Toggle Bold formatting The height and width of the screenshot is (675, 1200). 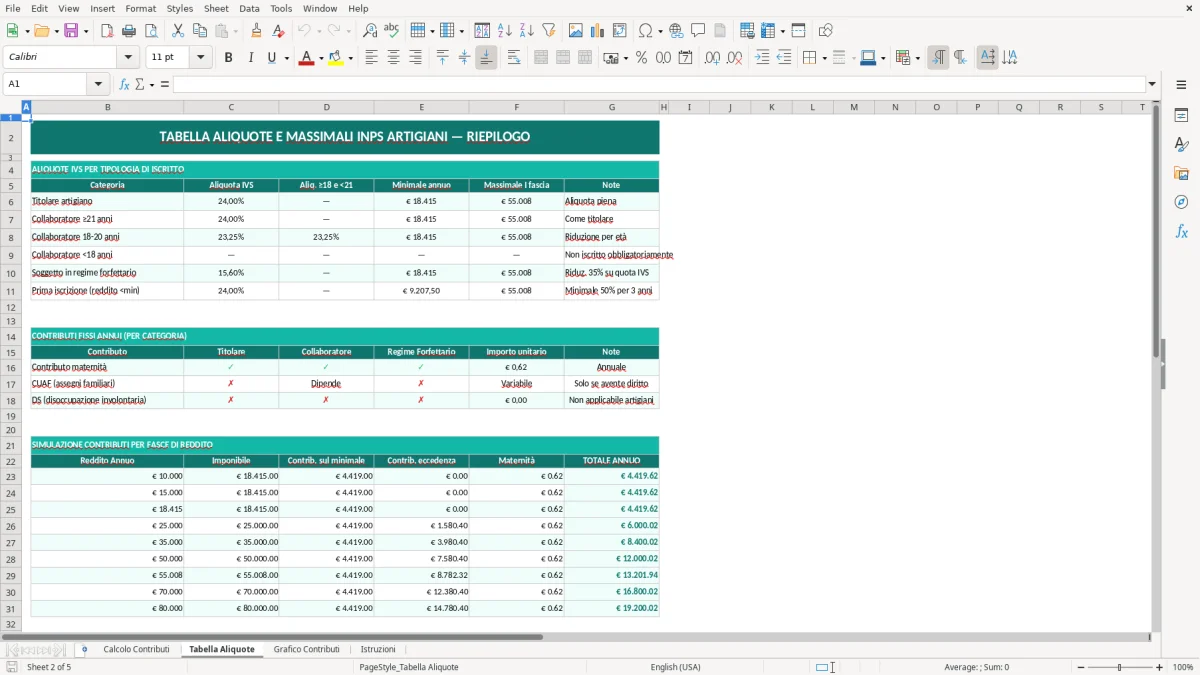228,58
